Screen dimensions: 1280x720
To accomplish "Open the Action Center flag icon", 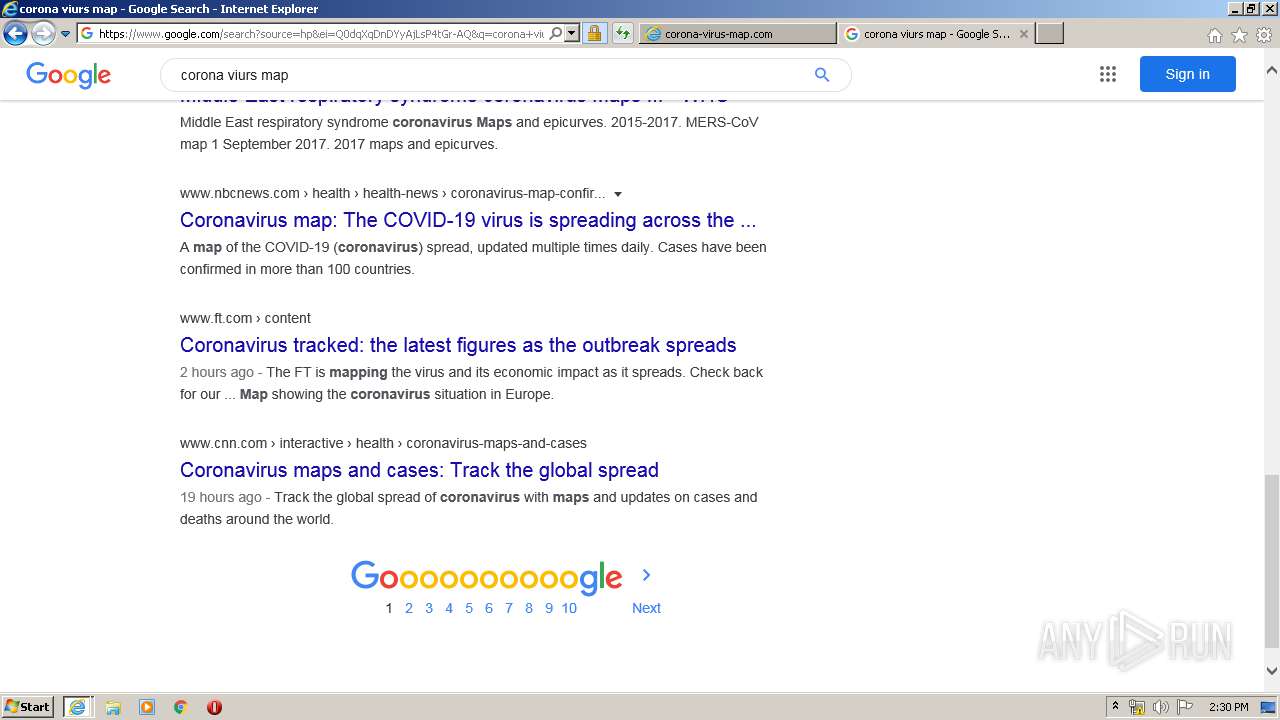I will pyautogui.click(x=1185, y=707).
